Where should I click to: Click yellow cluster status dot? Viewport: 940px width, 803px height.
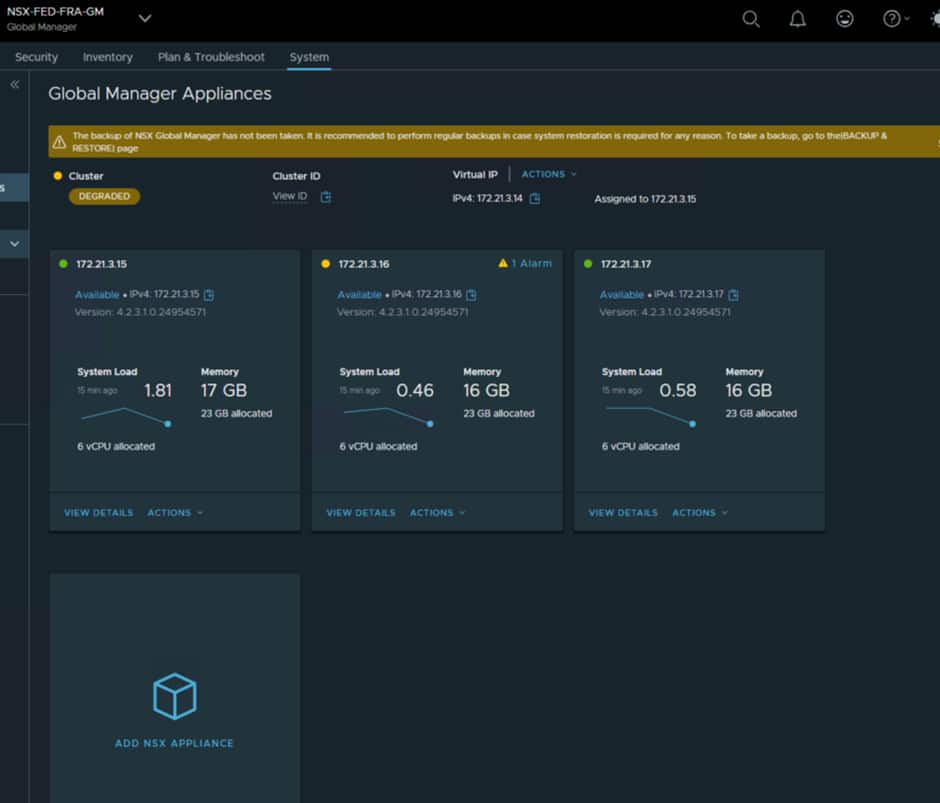click(x=58, y=176)
